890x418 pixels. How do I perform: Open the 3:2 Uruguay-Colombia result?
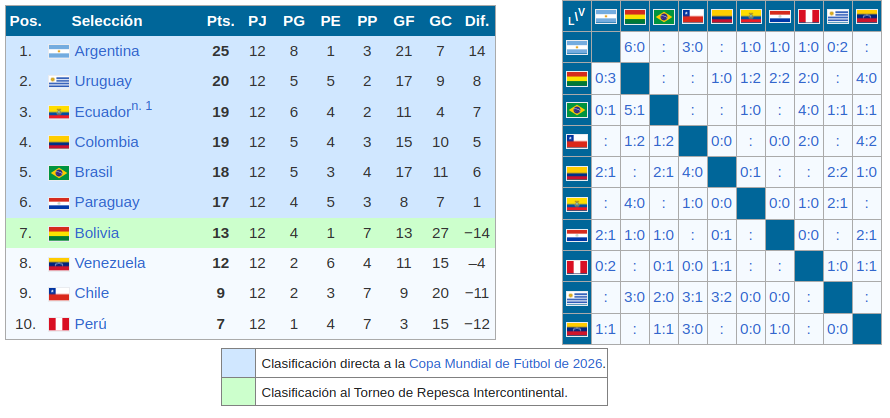coord(721,298)
